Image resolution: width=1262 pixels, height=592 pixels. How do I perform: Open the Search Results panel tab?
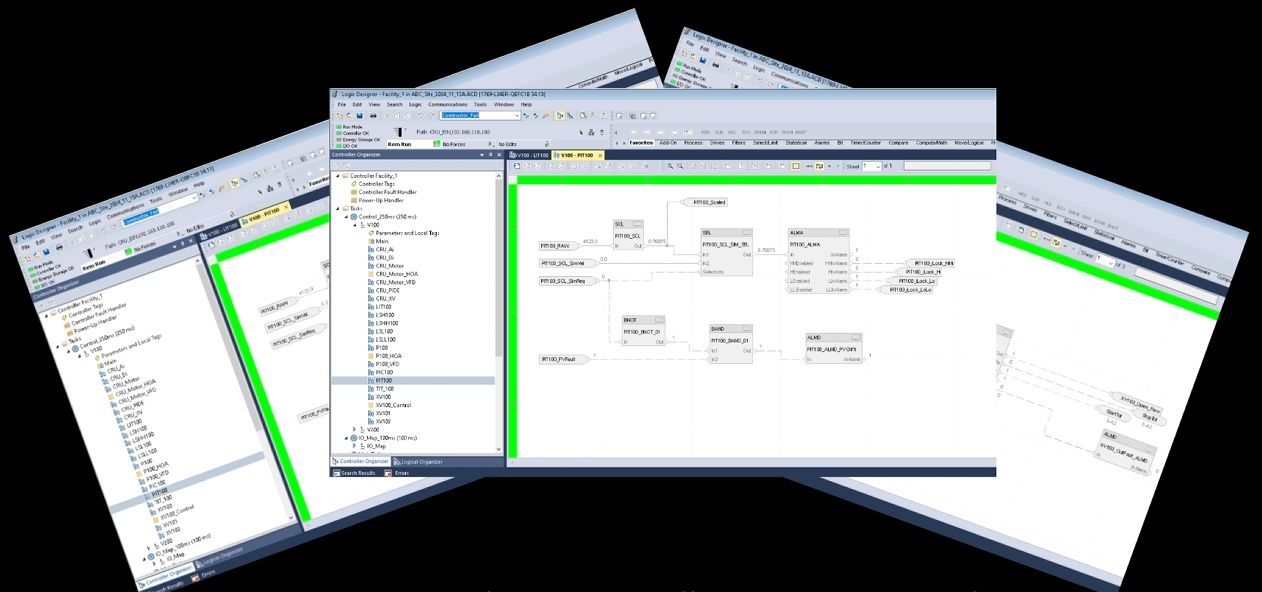pos(355,473)
